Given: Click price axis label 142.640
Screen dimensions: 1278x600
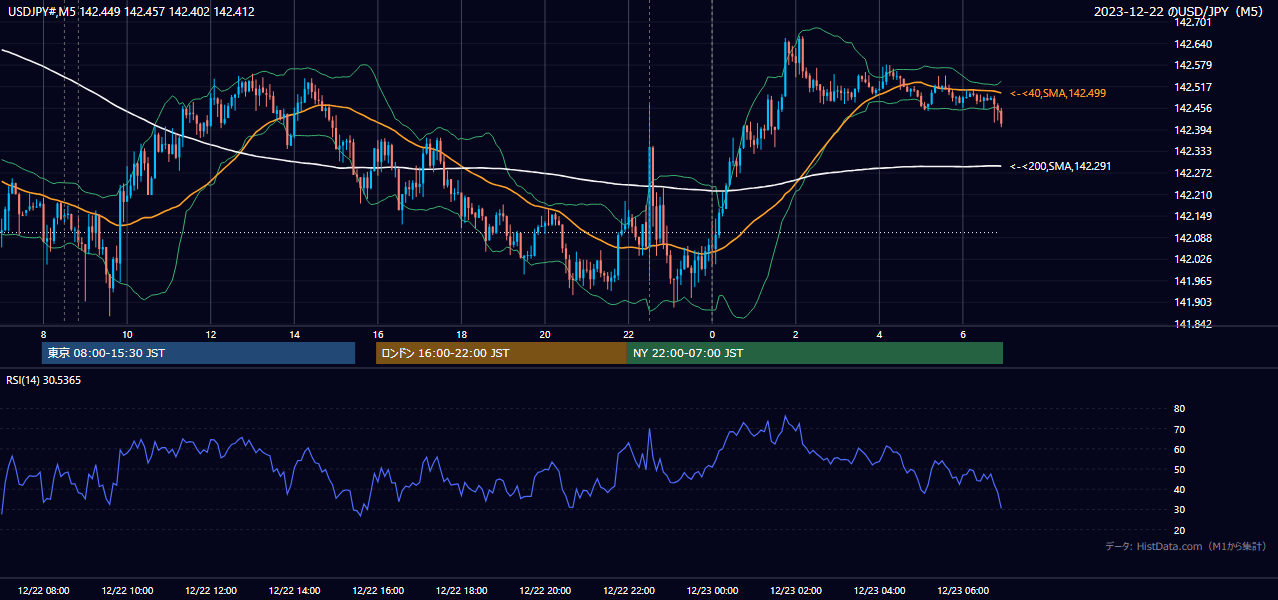Looking at the screenshot, I should pos(1192,44).
